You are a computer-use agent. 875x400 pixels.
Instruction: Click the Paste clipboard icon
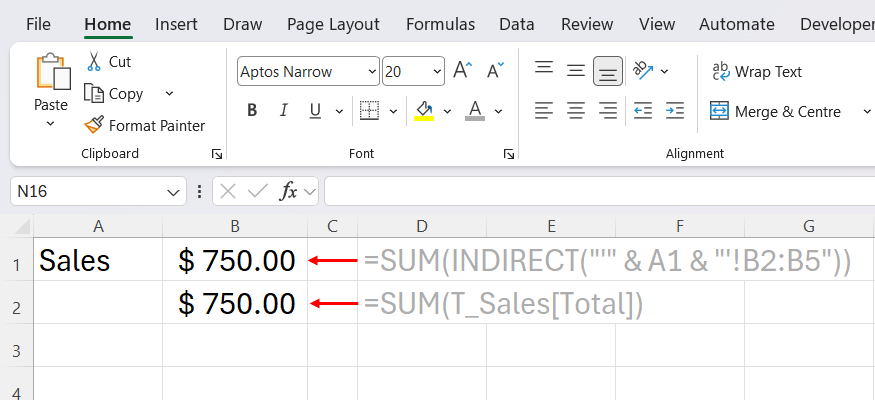click(53, 71)
